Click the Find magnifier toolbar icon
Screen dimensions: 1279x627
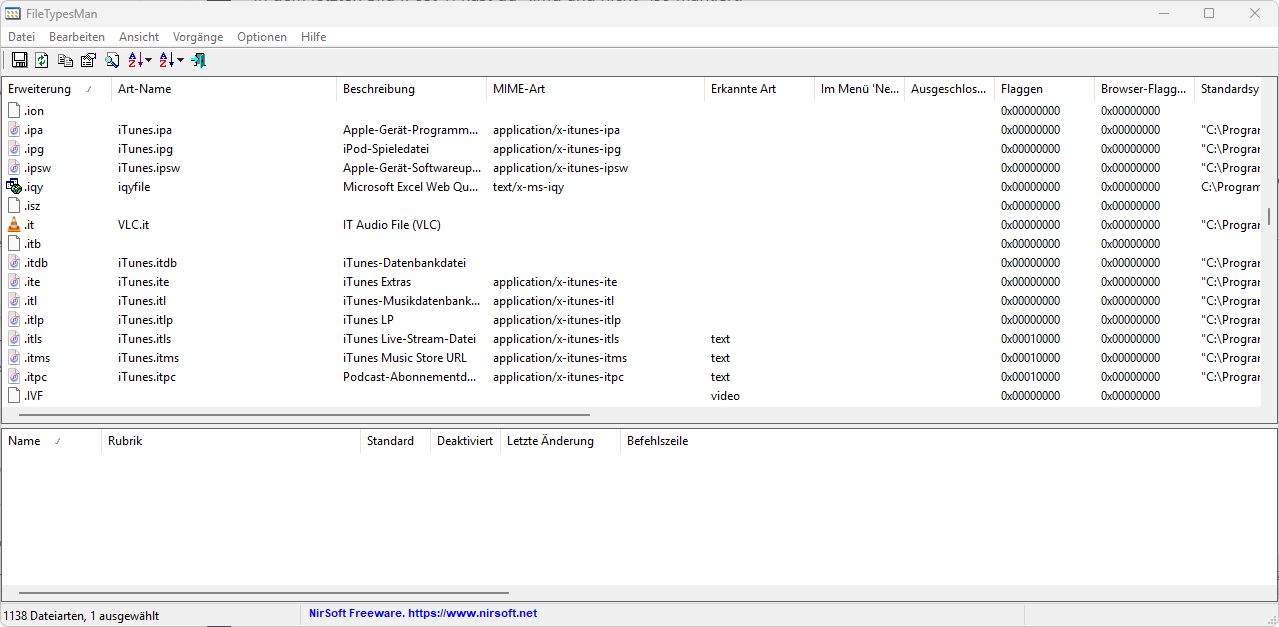click(112, 60)
